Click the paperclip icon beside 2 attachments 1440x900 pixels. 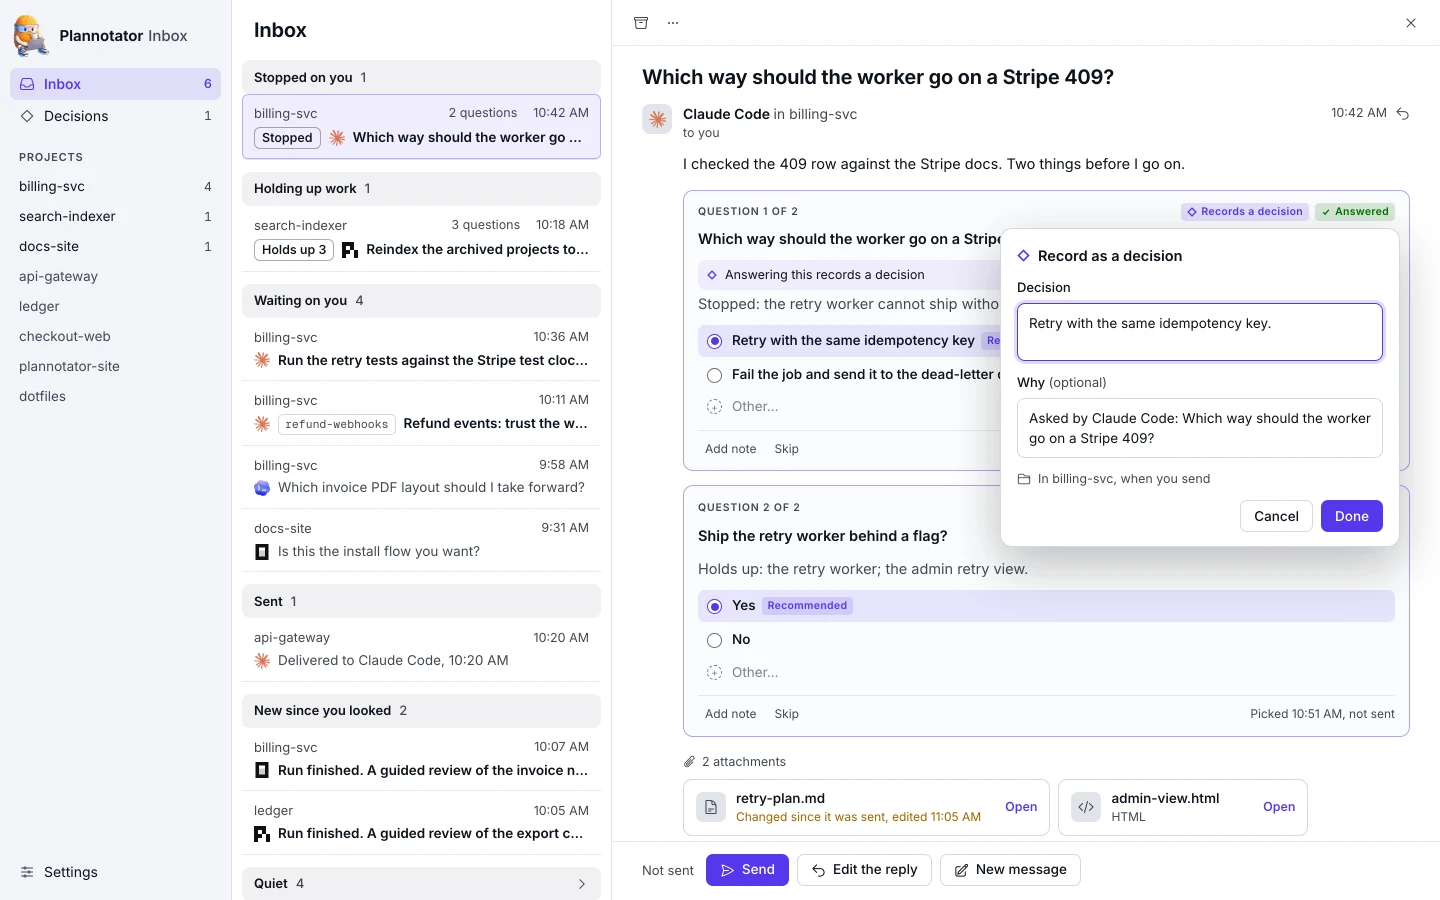pos(689,762)
